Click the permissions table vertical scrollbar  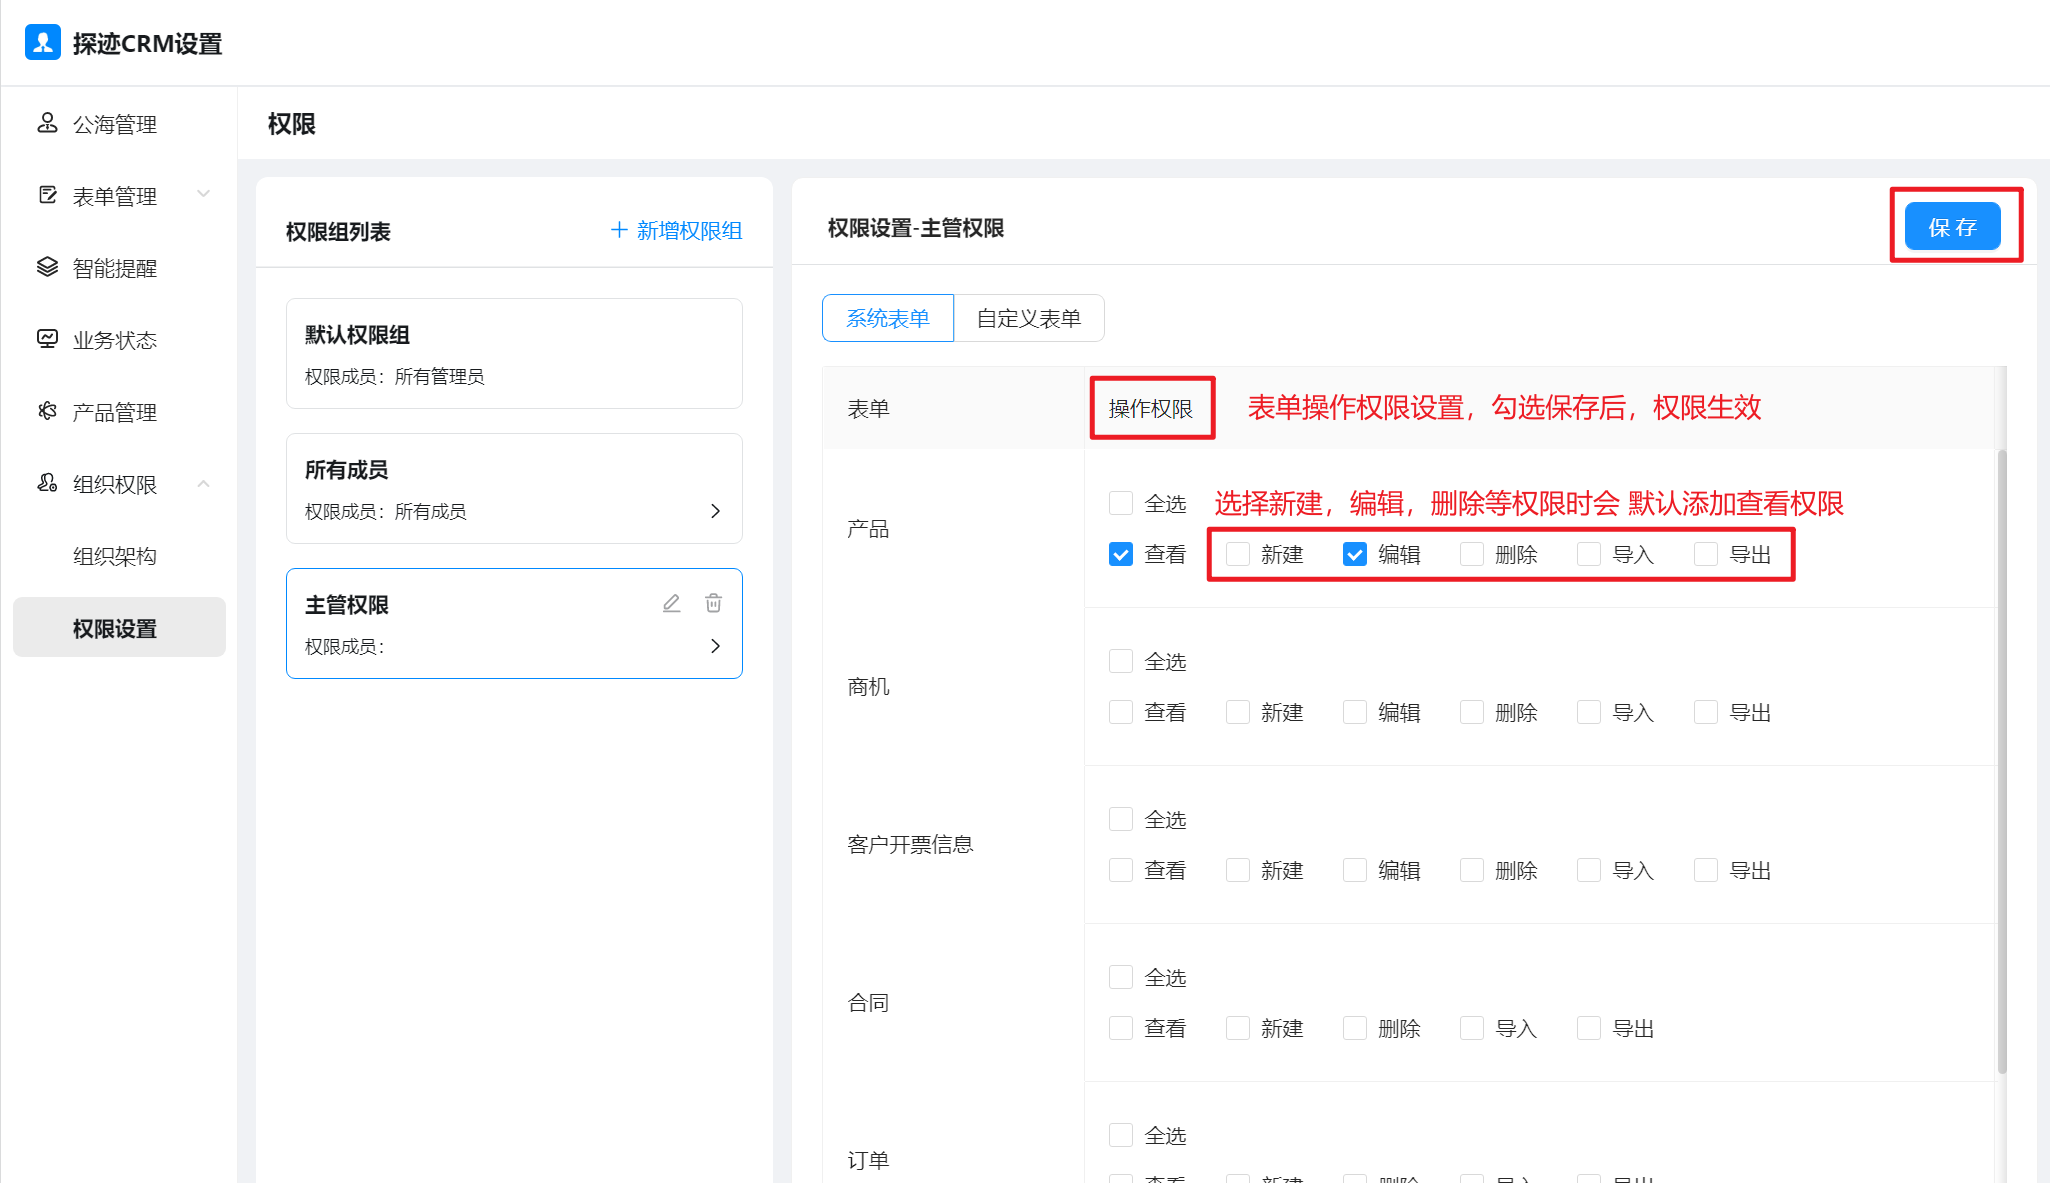(2002, 760)
